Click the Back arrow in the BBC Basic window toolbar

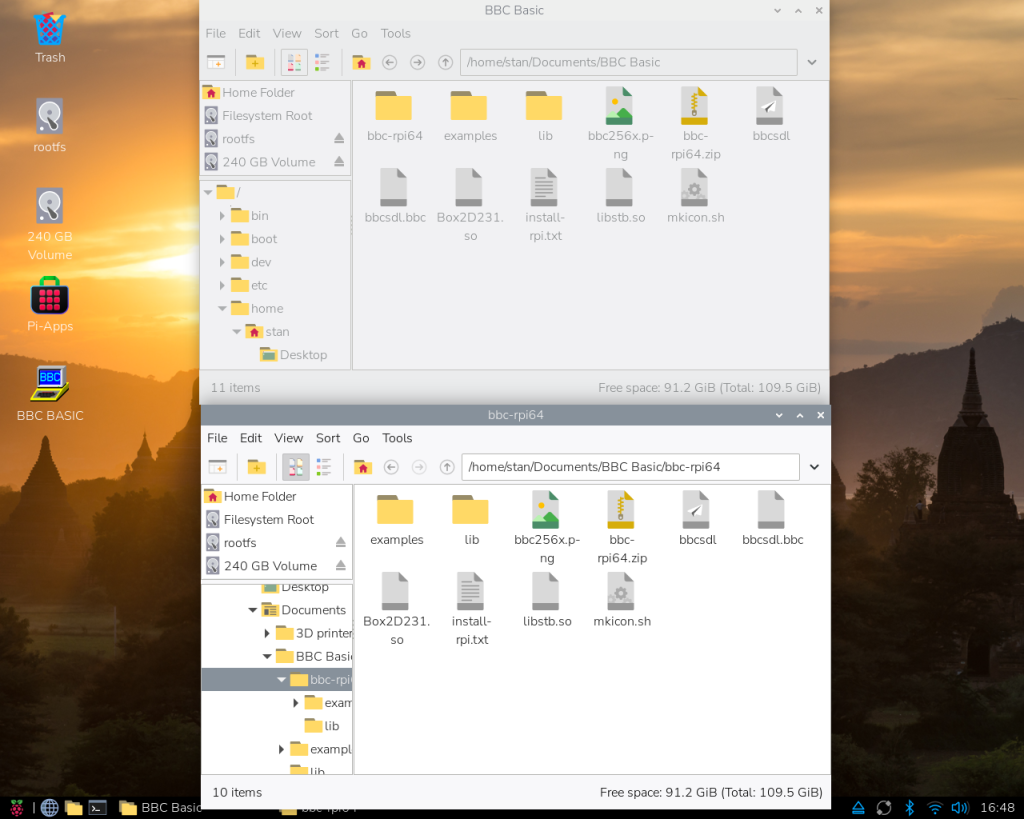(x=390, y=62)
